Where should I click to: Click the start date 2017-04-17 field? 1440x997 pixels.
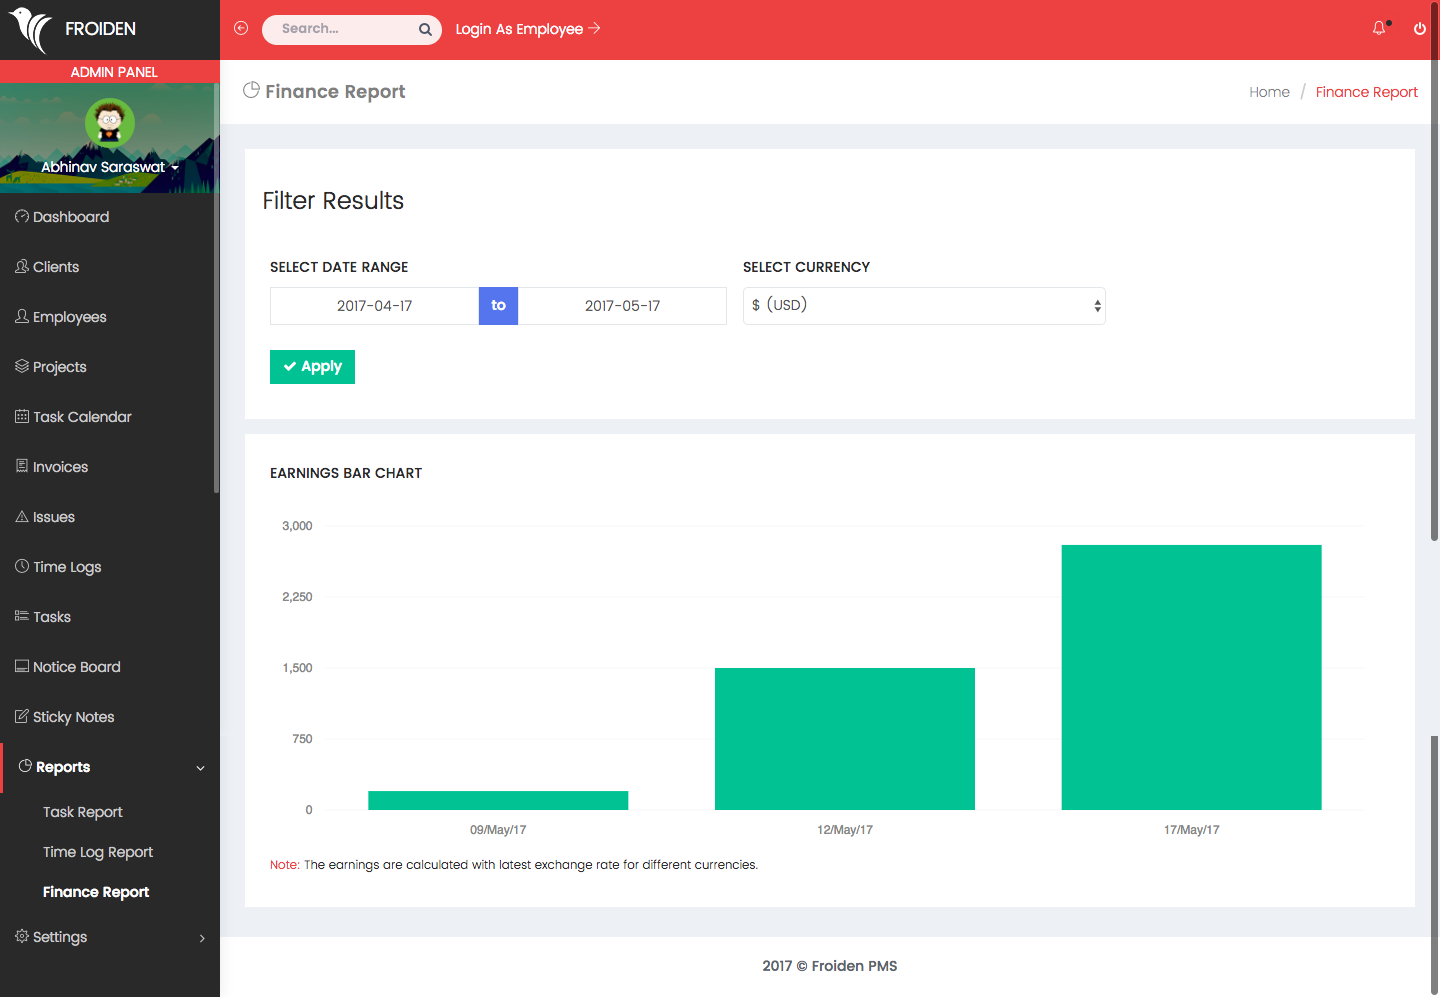(x=374, y=306)
